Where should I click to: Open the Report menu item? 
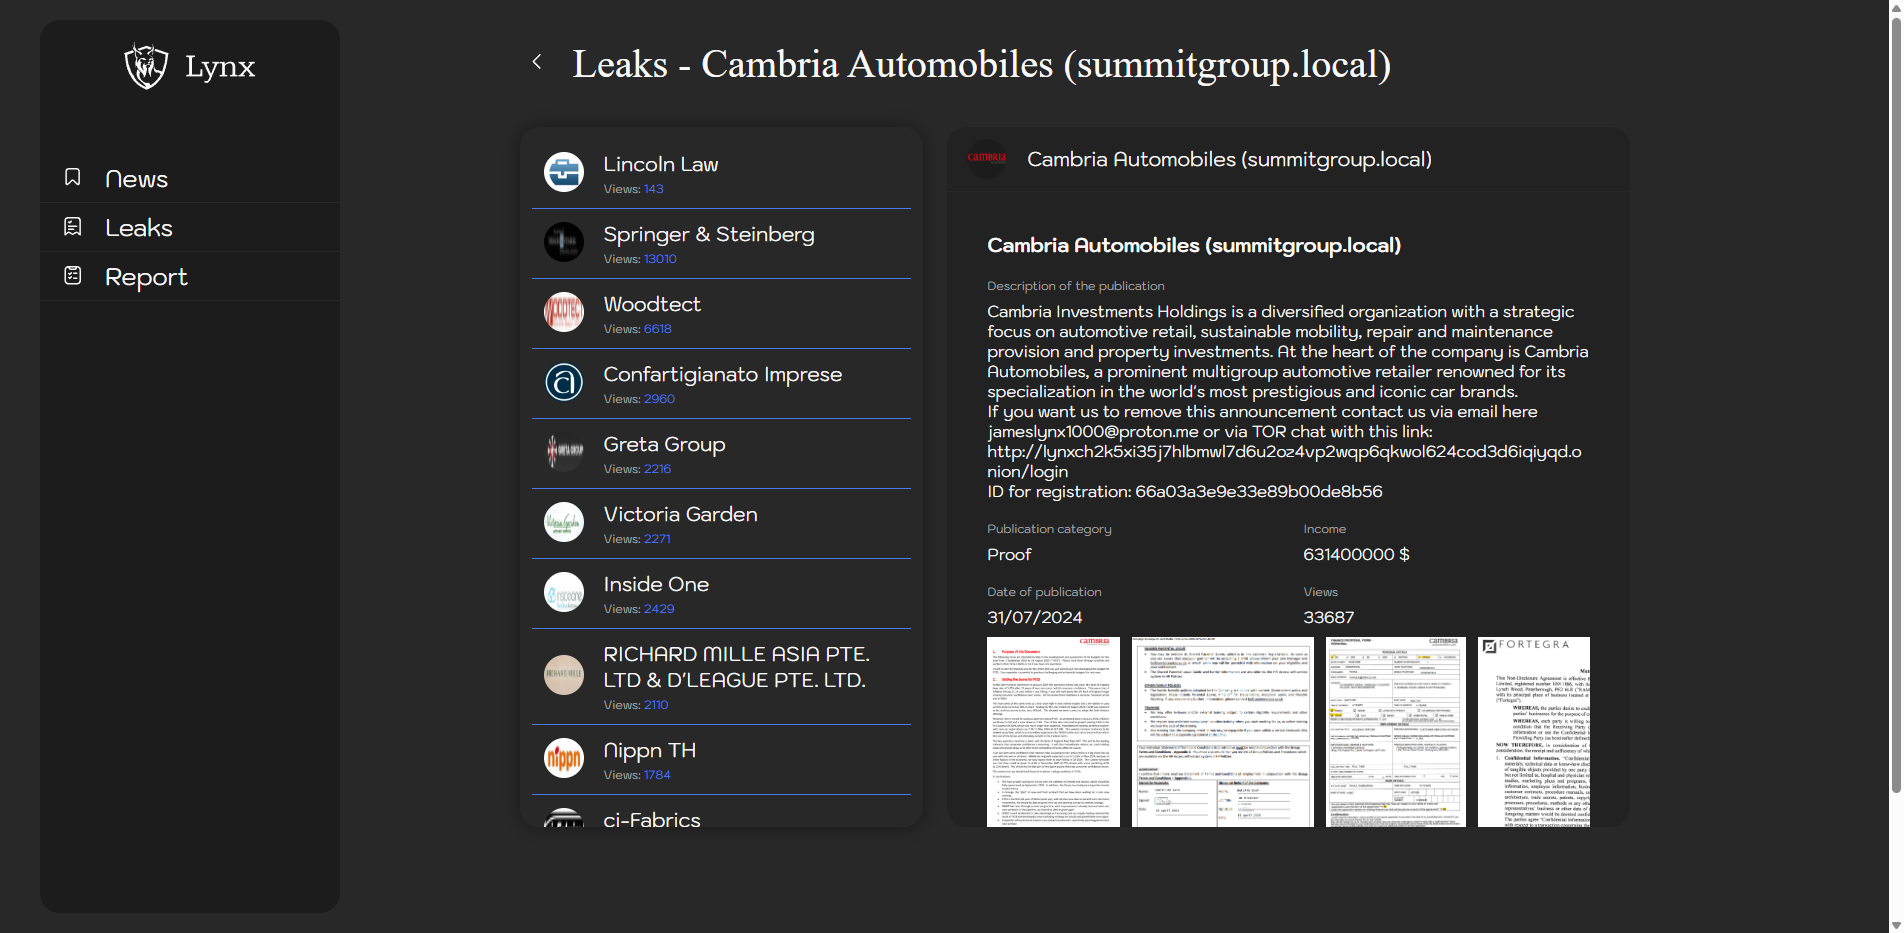[x=146, y=277]
